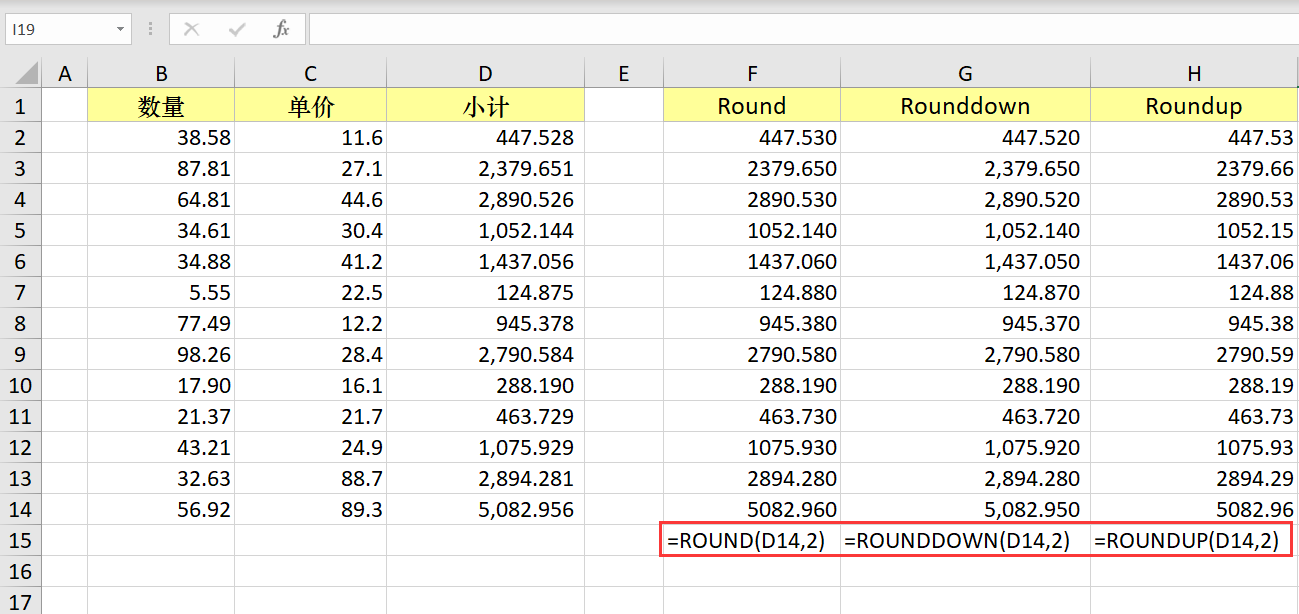Select the unit price cell 11.6
Image resolution: width=1299 pixels, height=614 pixels.
point(311,137)
